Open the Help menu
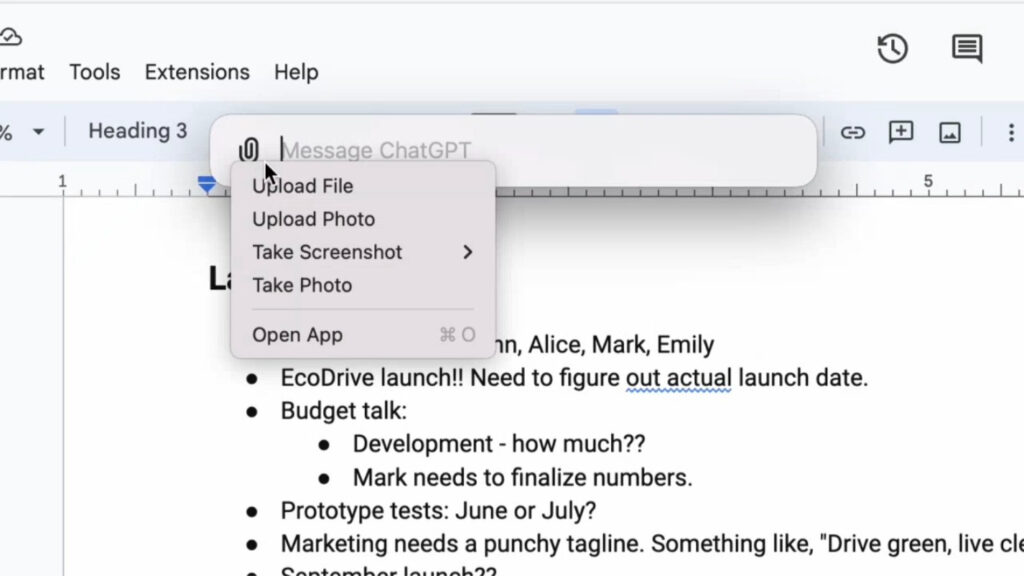 [296, 72]
